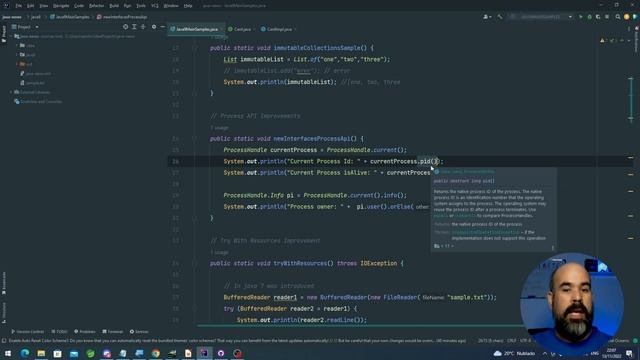This screenshot has width=640, height=360.
Task: Hide the Project panel with the minus icon
Action: tap(162, 27)
